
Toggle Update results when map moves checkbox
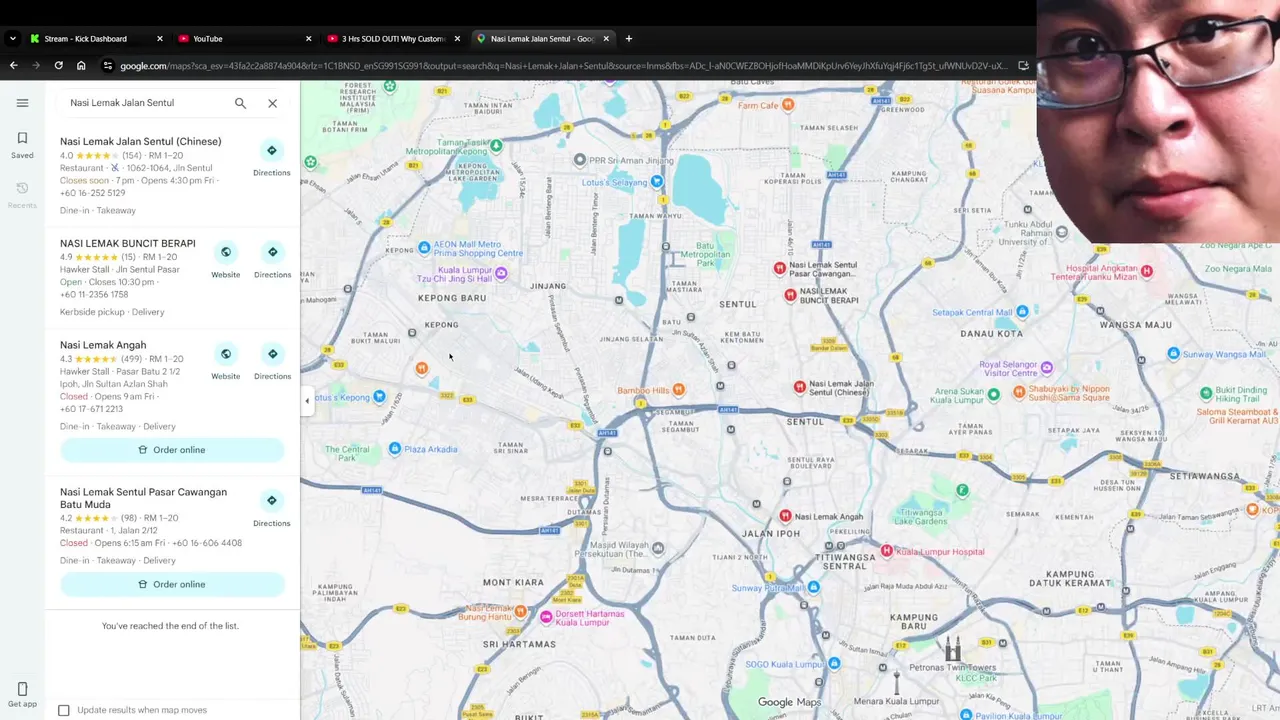pos(64,710)
